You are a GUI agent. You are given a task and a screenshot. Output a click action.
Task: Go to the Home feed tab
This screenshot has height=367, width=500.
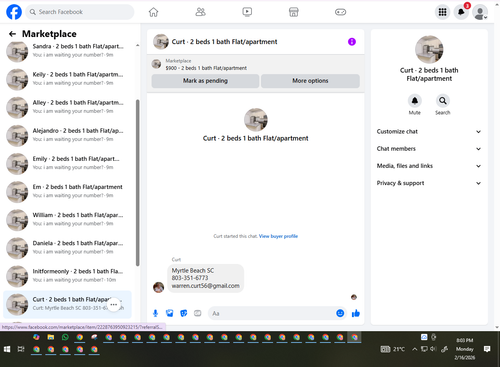point(153,12)
